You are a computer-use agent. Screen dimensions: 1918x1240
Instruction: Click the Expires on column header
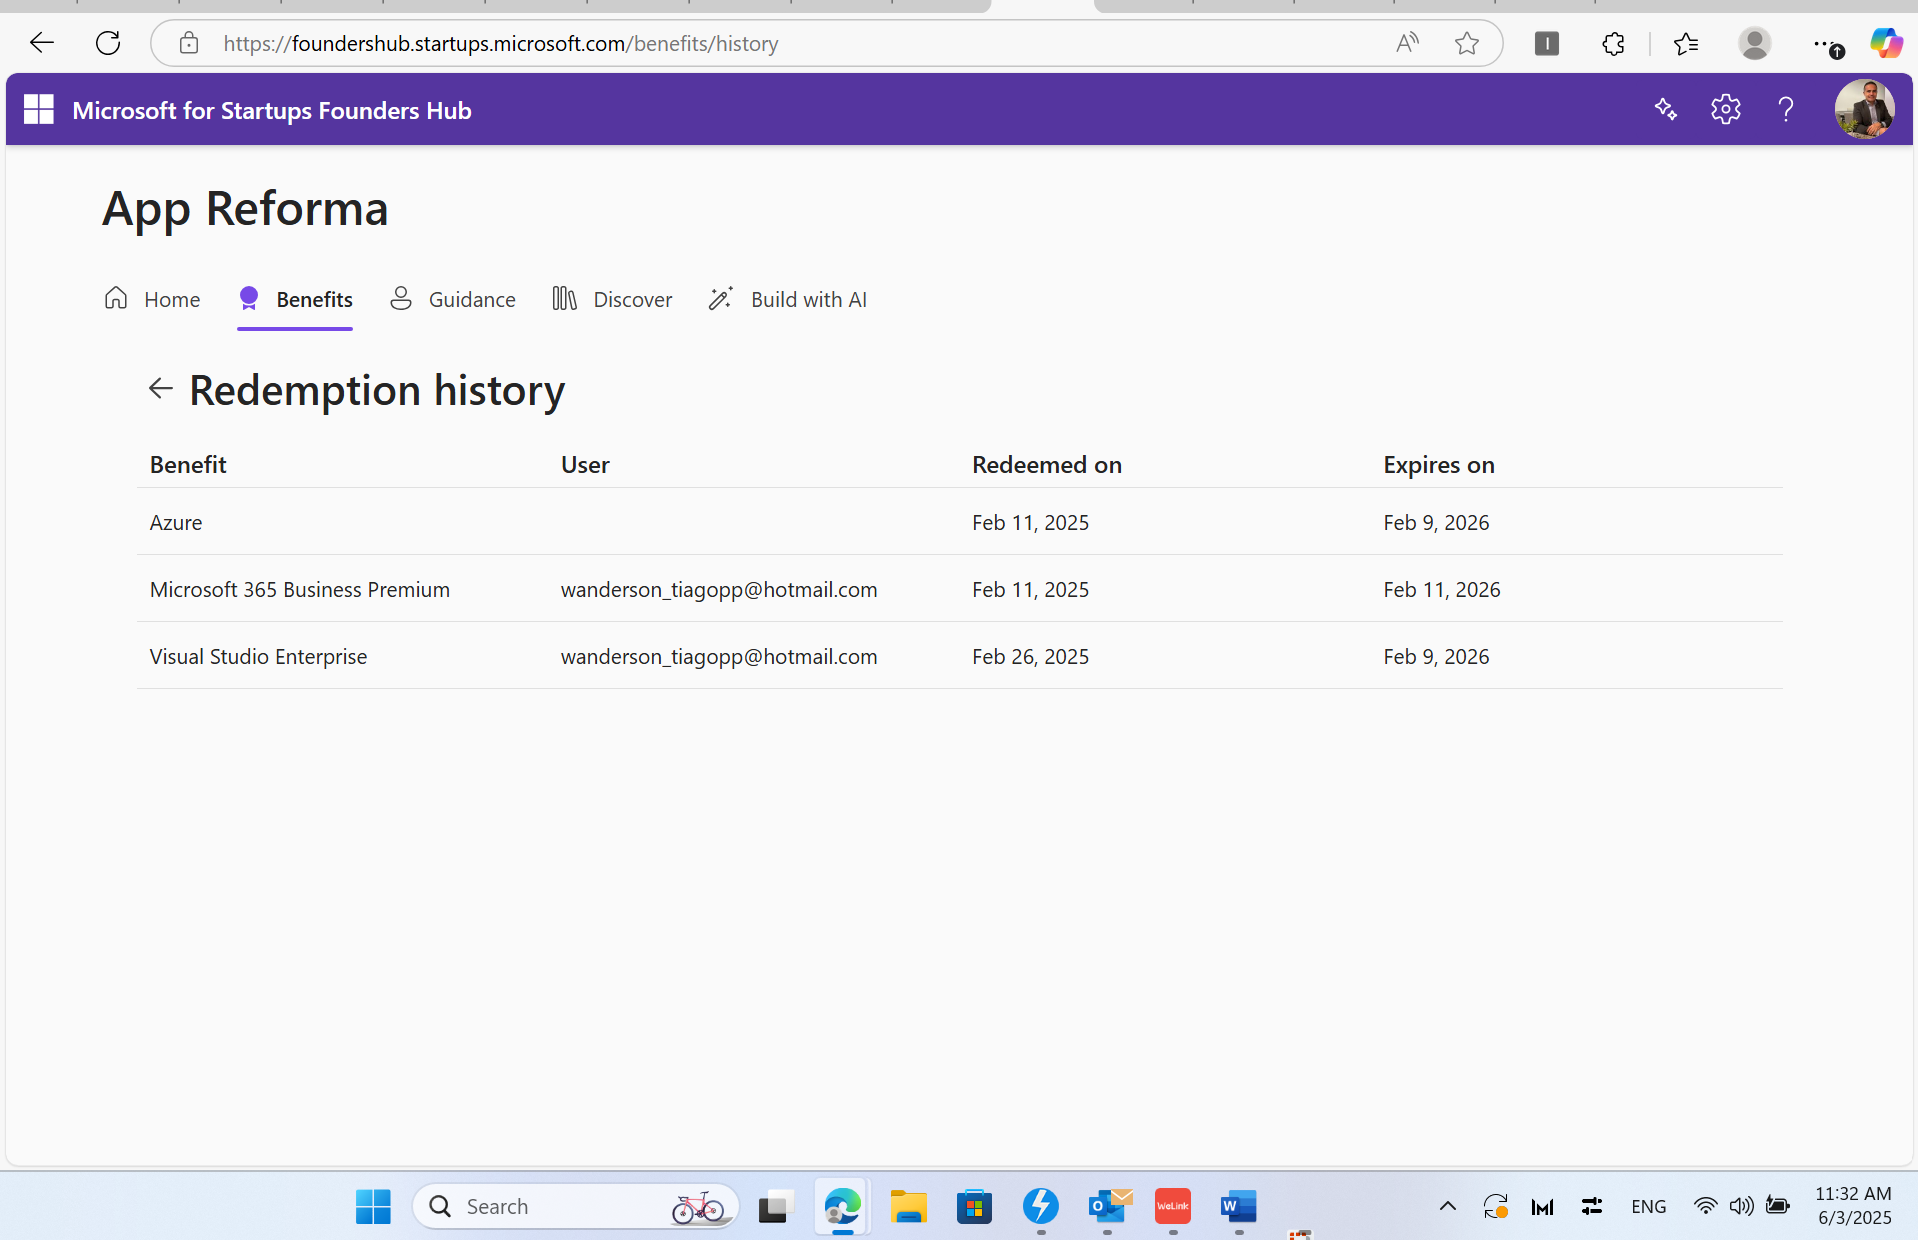coord(1439,465)
